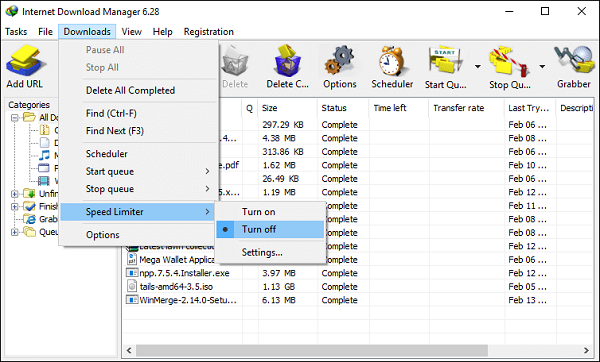Viewport: 600px width, 362px height.
Task: Sort by the Time left column header
Action: point(399,108)
